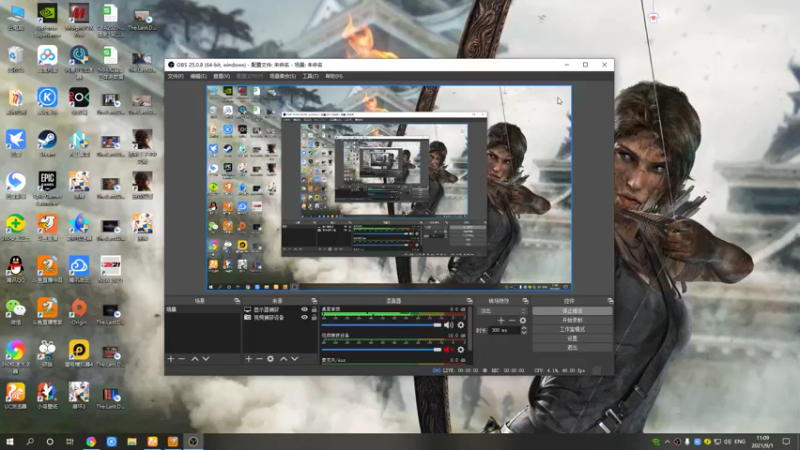Open video capture device audio settings gear

(x=461, y=349)
